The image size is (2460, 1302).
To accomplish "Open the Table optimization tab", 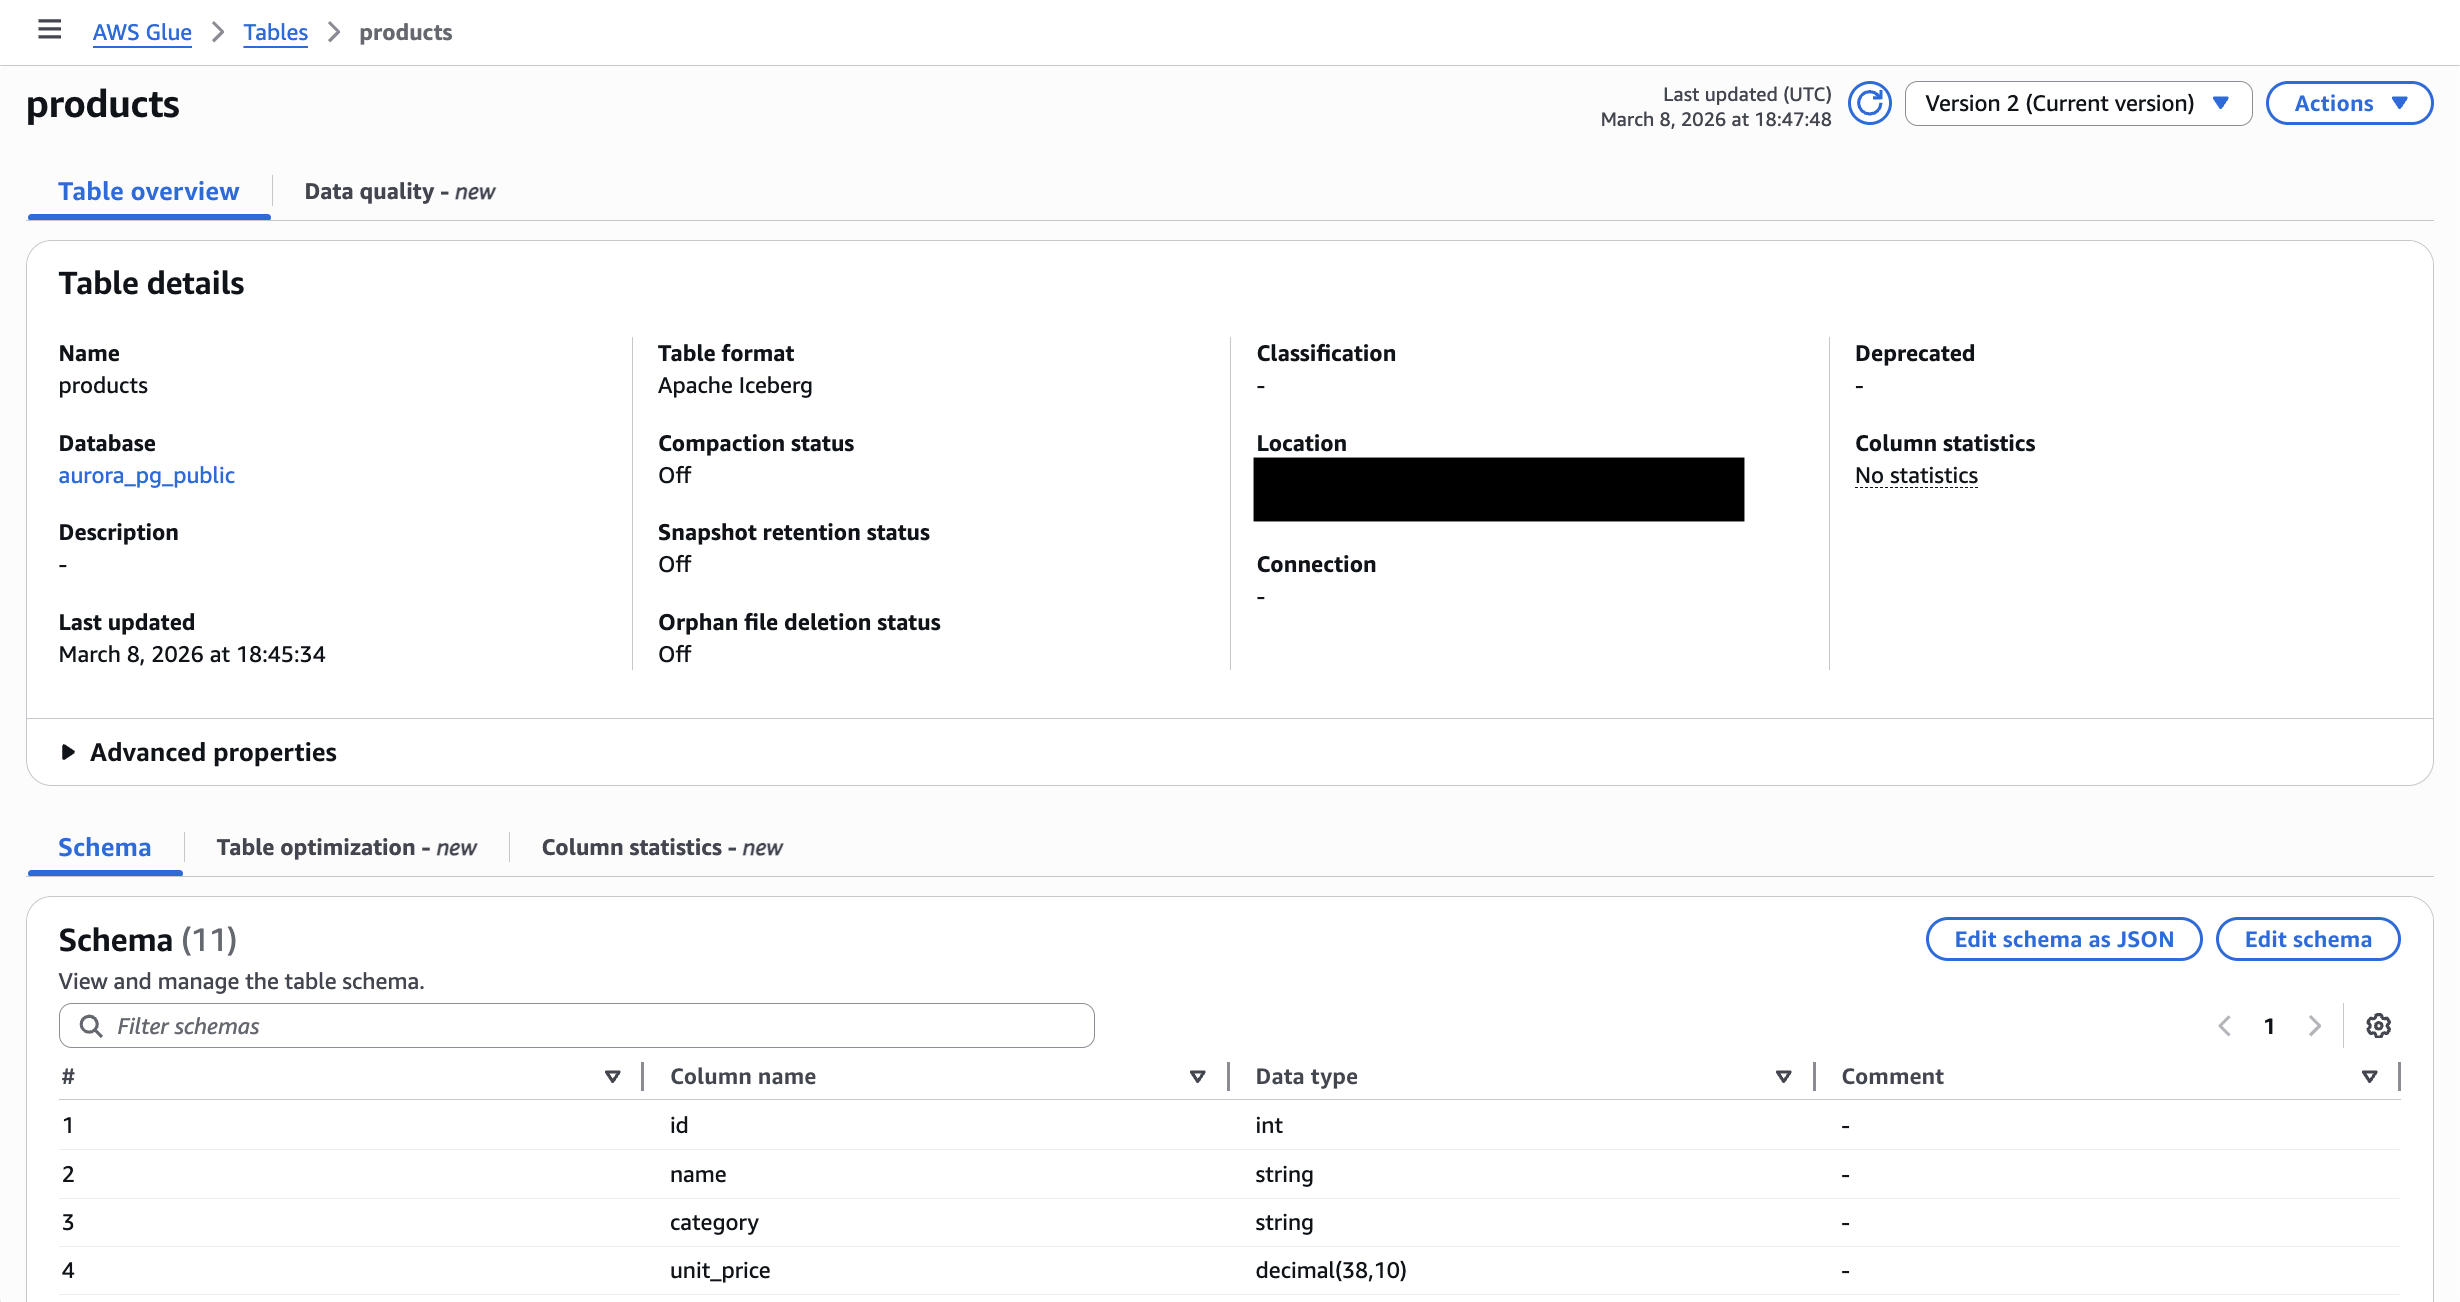I will [x=346, y=848].
